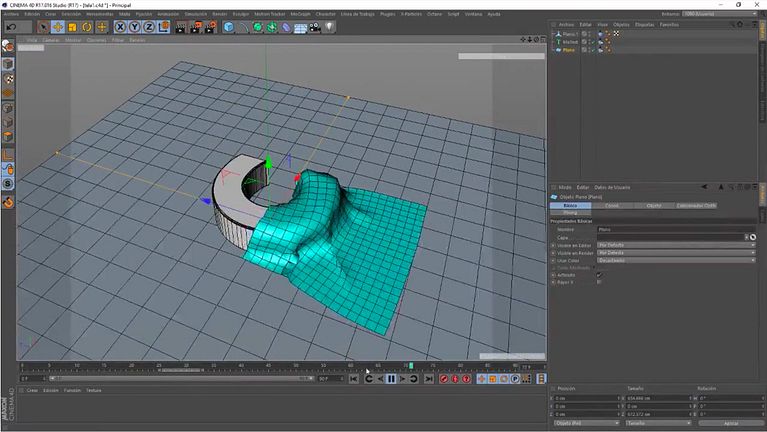Add a Cube primitive object
This screenshot has width=767, height=432.
click(x=228, y=27)
